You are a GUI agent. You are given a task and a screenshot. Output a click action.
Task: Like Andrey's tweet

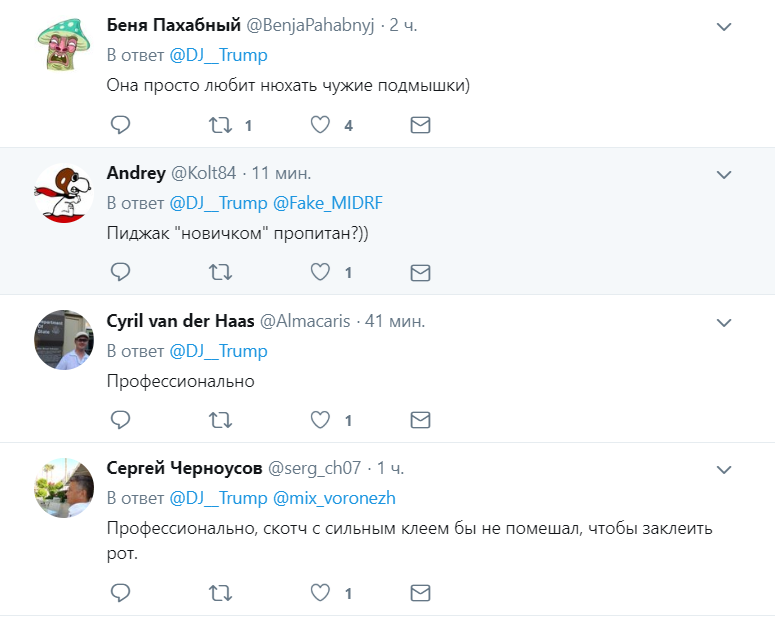pyautogui.click(x=320, y=272)
